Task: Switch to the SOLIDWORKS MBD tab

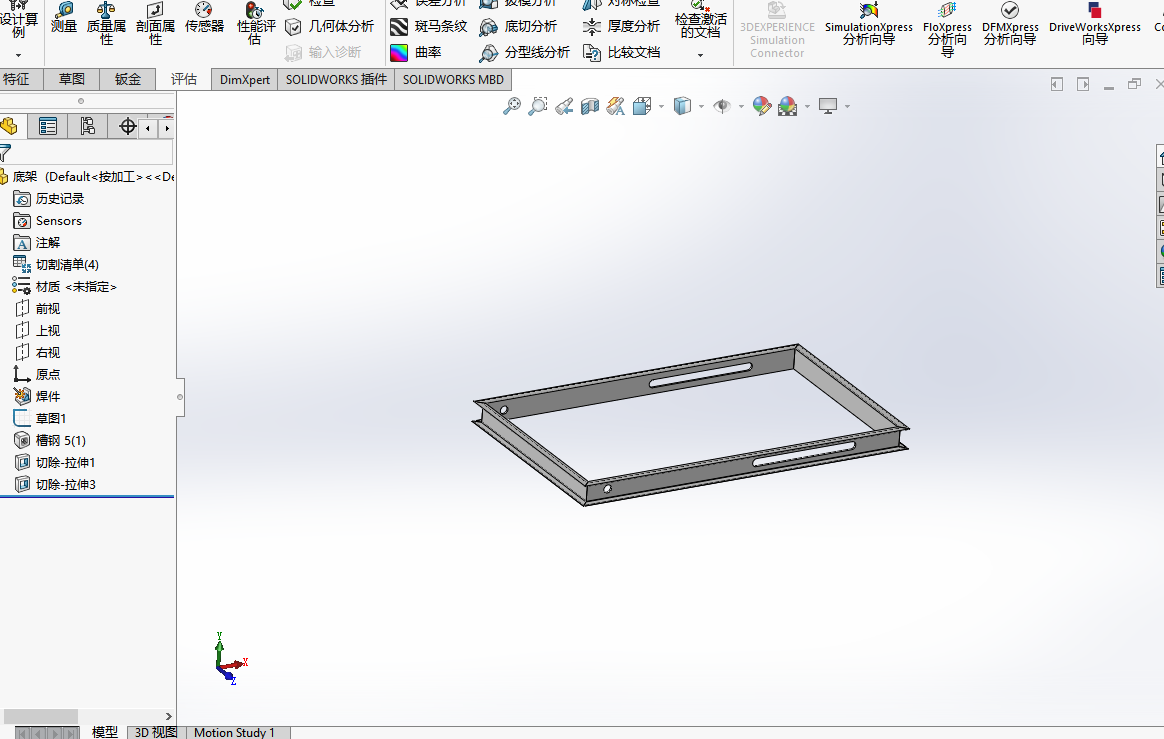Action: click(x=453, y=79)
